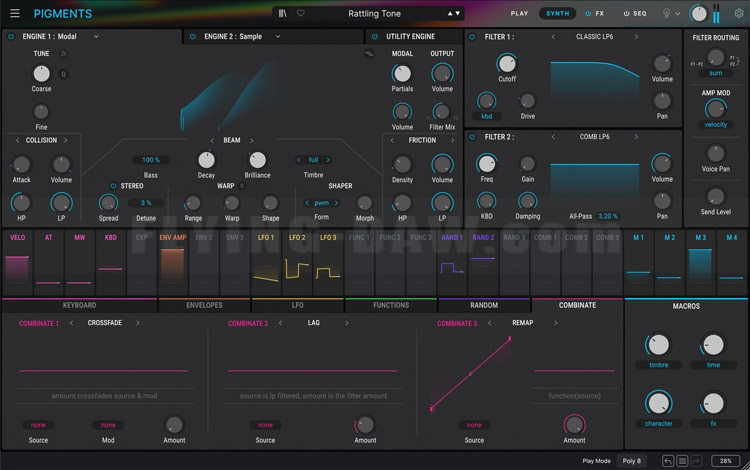Open the hamburger main menu
750x470 pixels.
15,13
